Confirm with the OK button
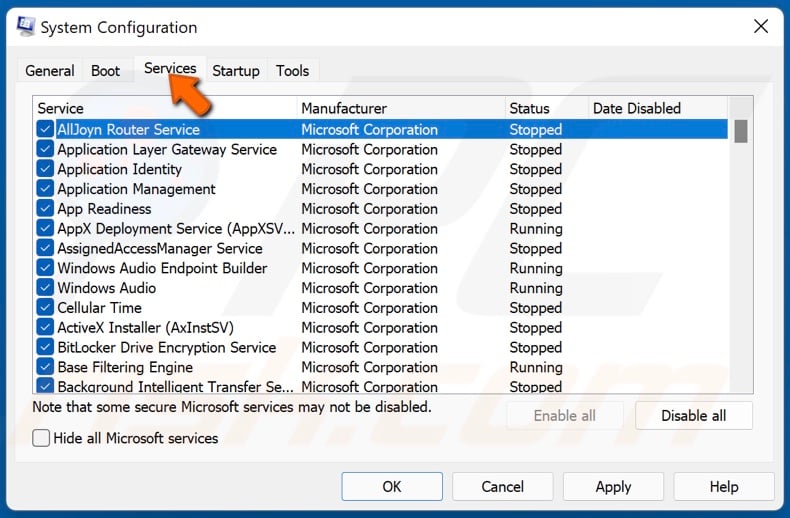 (x=392, y=486)
